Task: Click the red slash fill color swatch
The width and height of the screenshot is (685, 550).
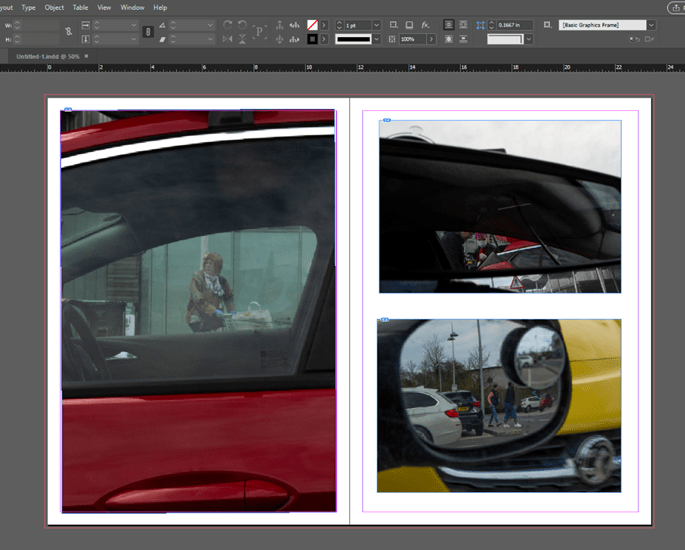Action: pyautogui.click(x=313, y=24)
